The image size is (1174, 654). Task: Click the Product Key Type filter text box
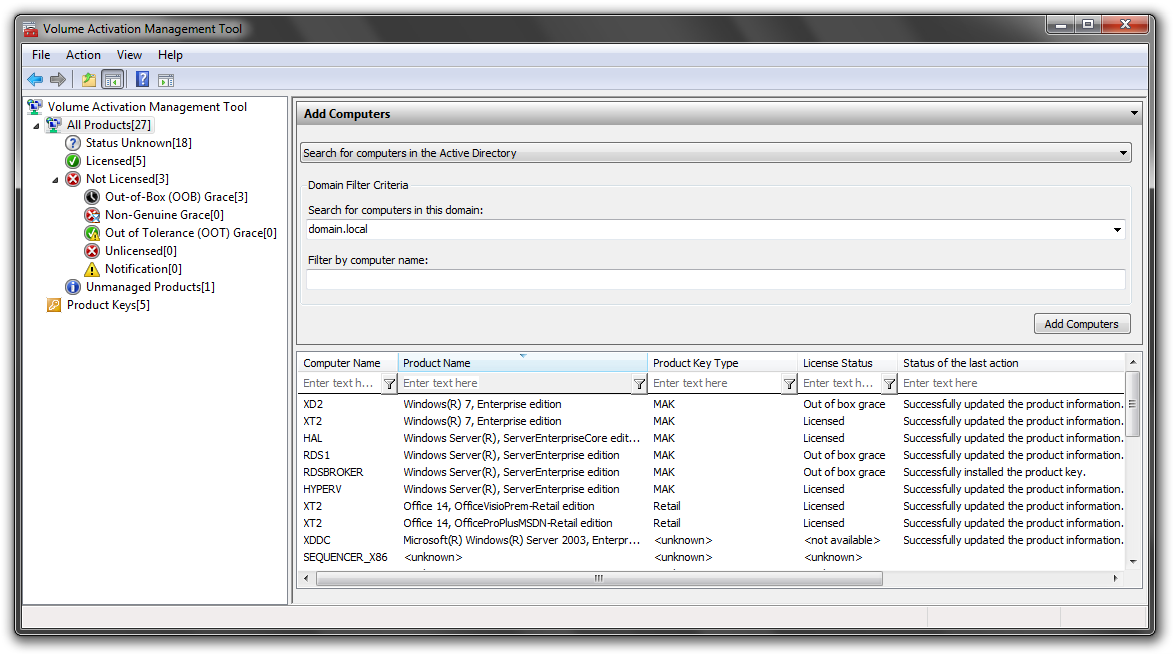(x=716, y=384)
